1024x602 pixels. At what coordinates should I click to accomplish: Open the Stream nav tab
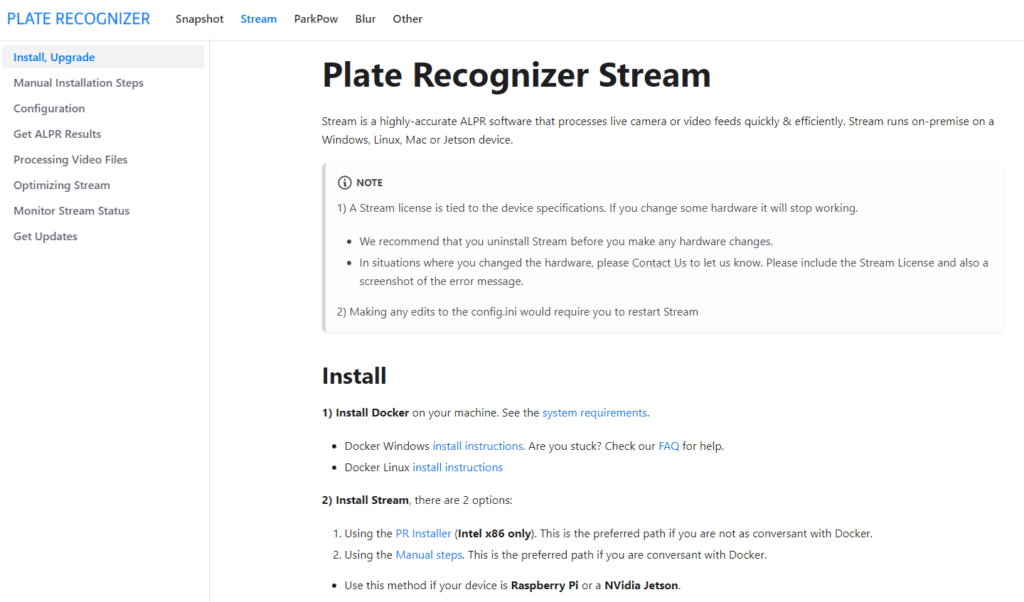[259, 19]
